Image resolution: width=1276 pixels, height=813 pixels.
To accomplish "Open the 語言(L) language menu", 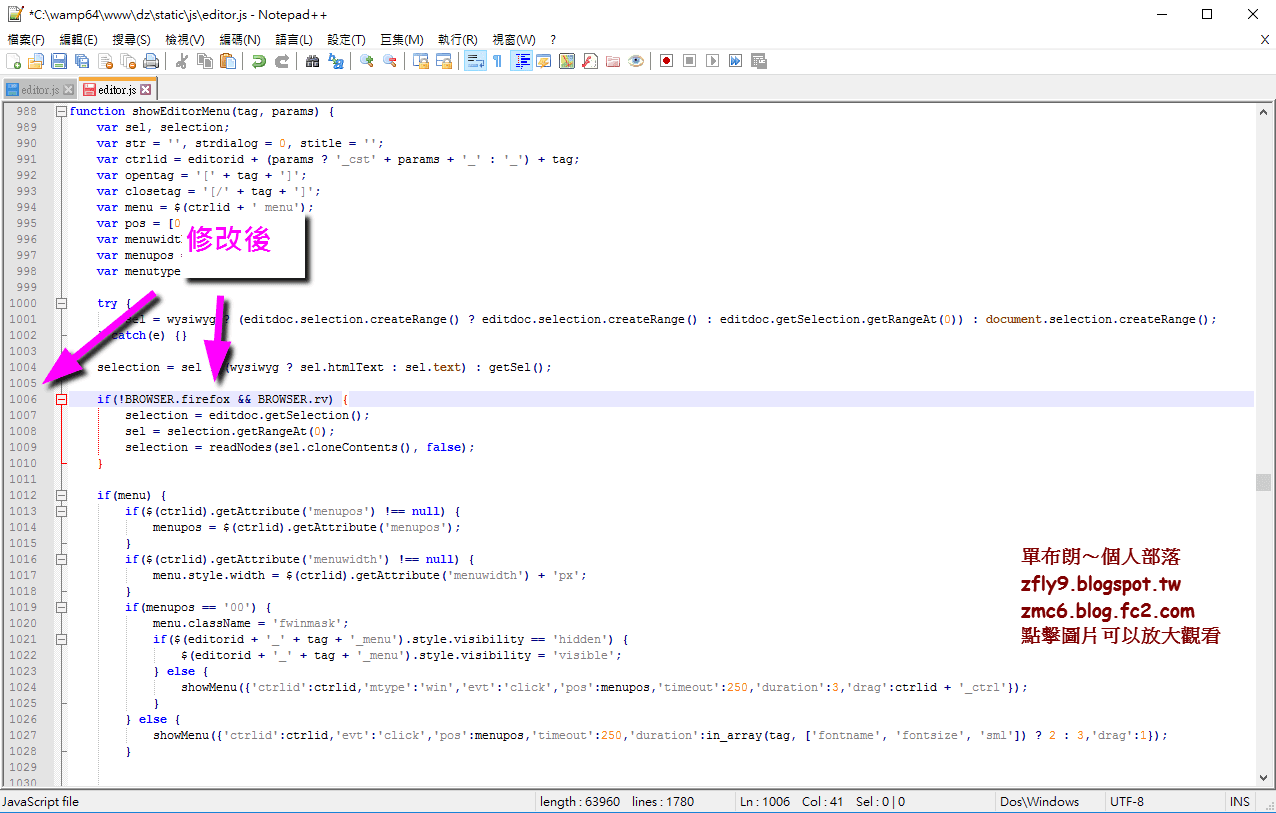I will click(x=294, y=39).
